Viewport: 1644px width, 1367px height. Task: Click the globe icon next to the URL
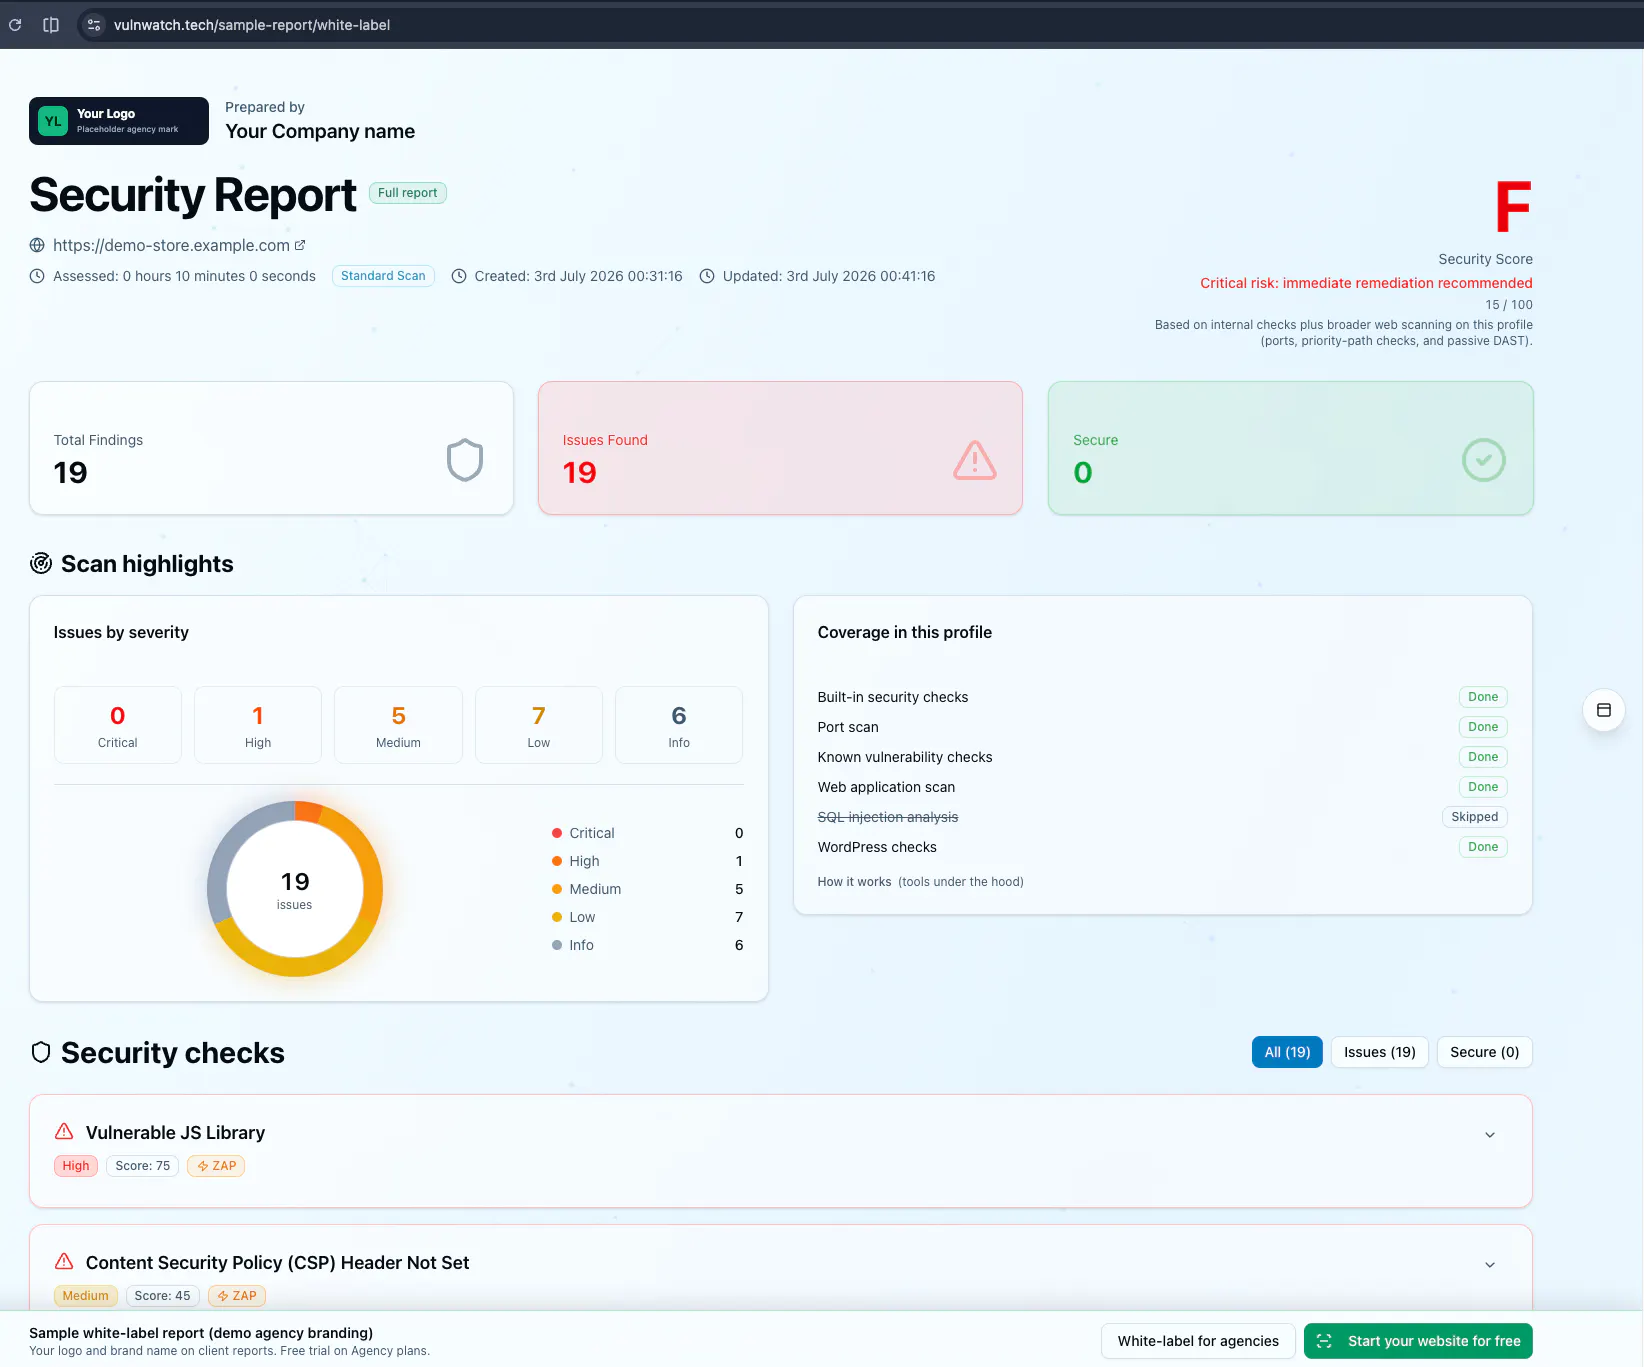pos(37,245)
